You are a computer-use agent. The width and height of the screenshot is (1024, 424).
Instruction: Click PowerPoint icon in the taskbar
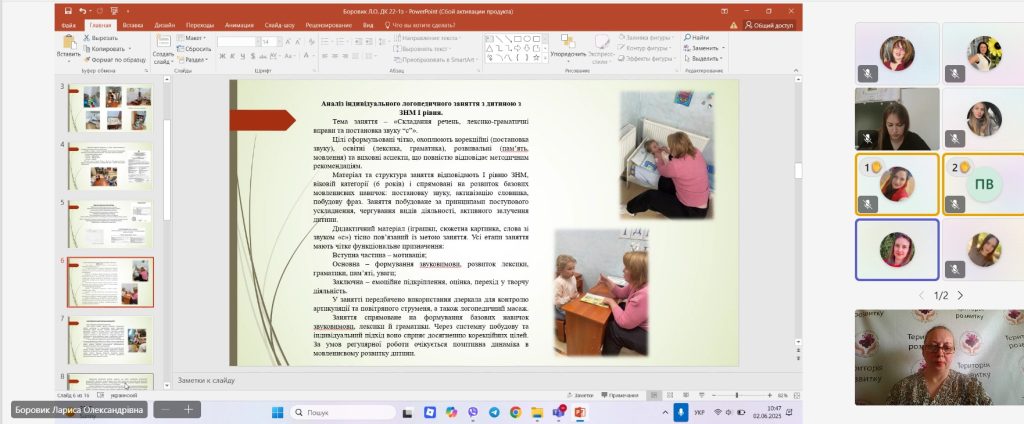[x=580, y=412]
